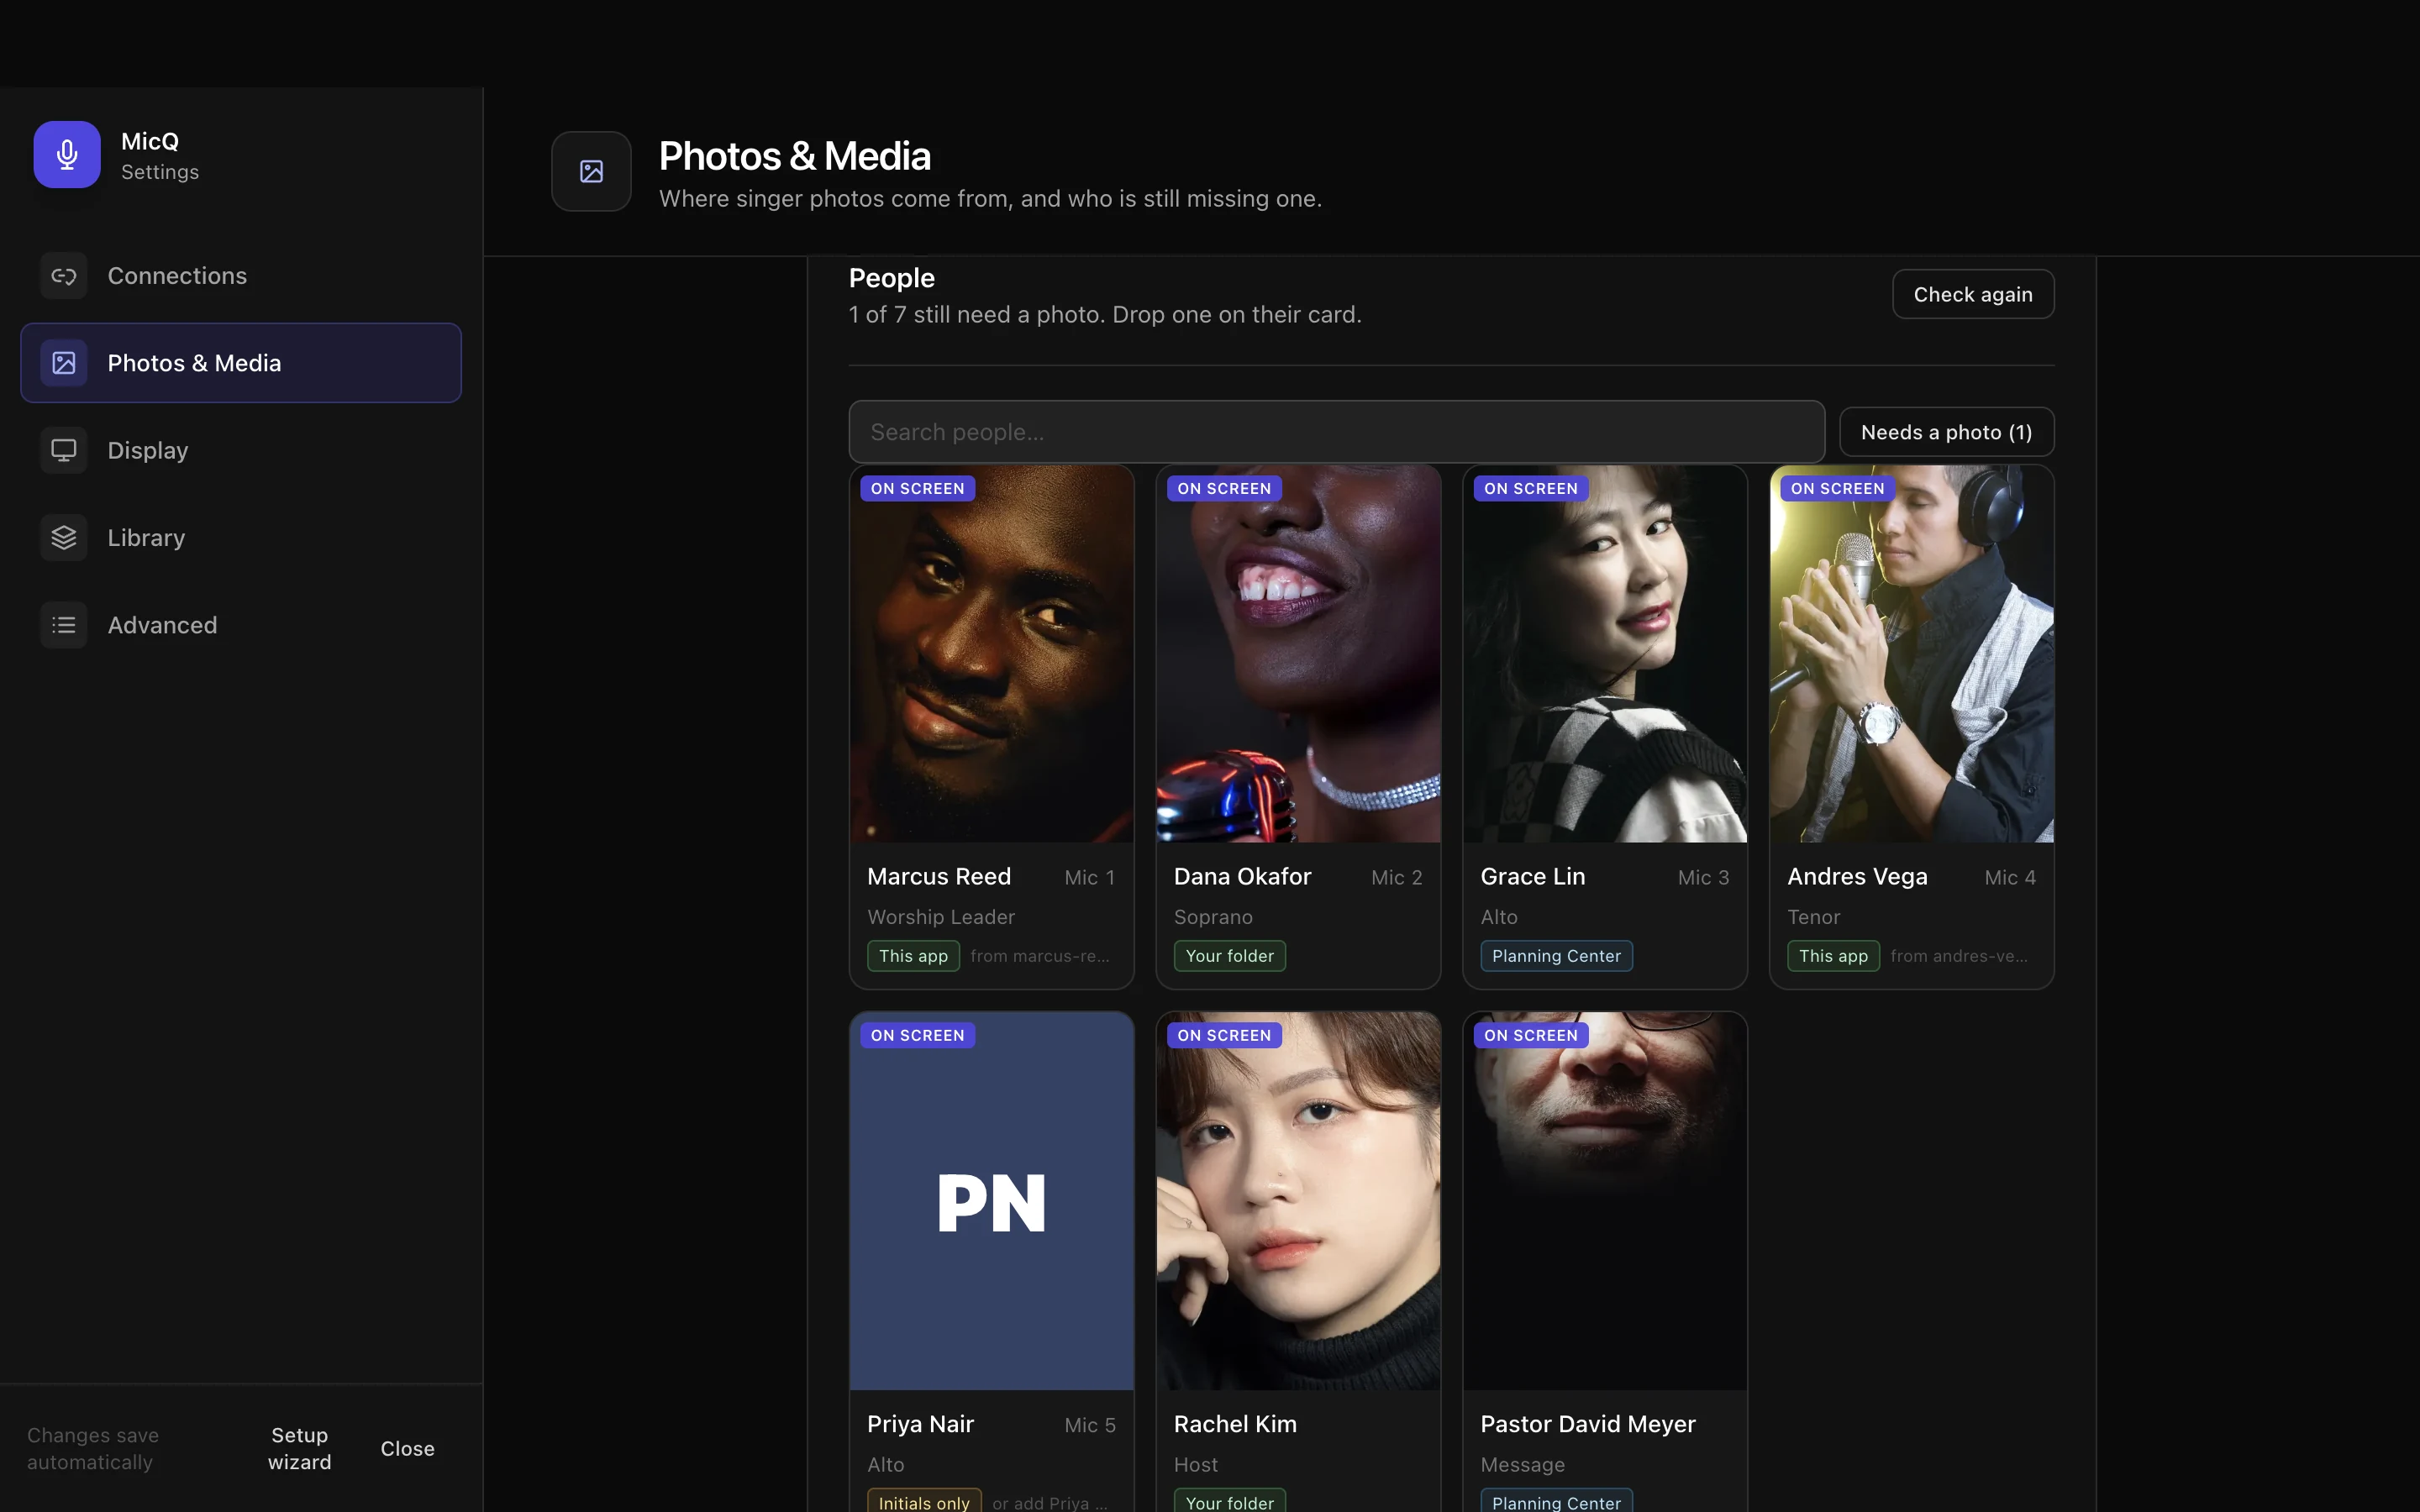Click the Mic 4 label
This screenshot has width=2420, height=1512.
click(2010, 877)
